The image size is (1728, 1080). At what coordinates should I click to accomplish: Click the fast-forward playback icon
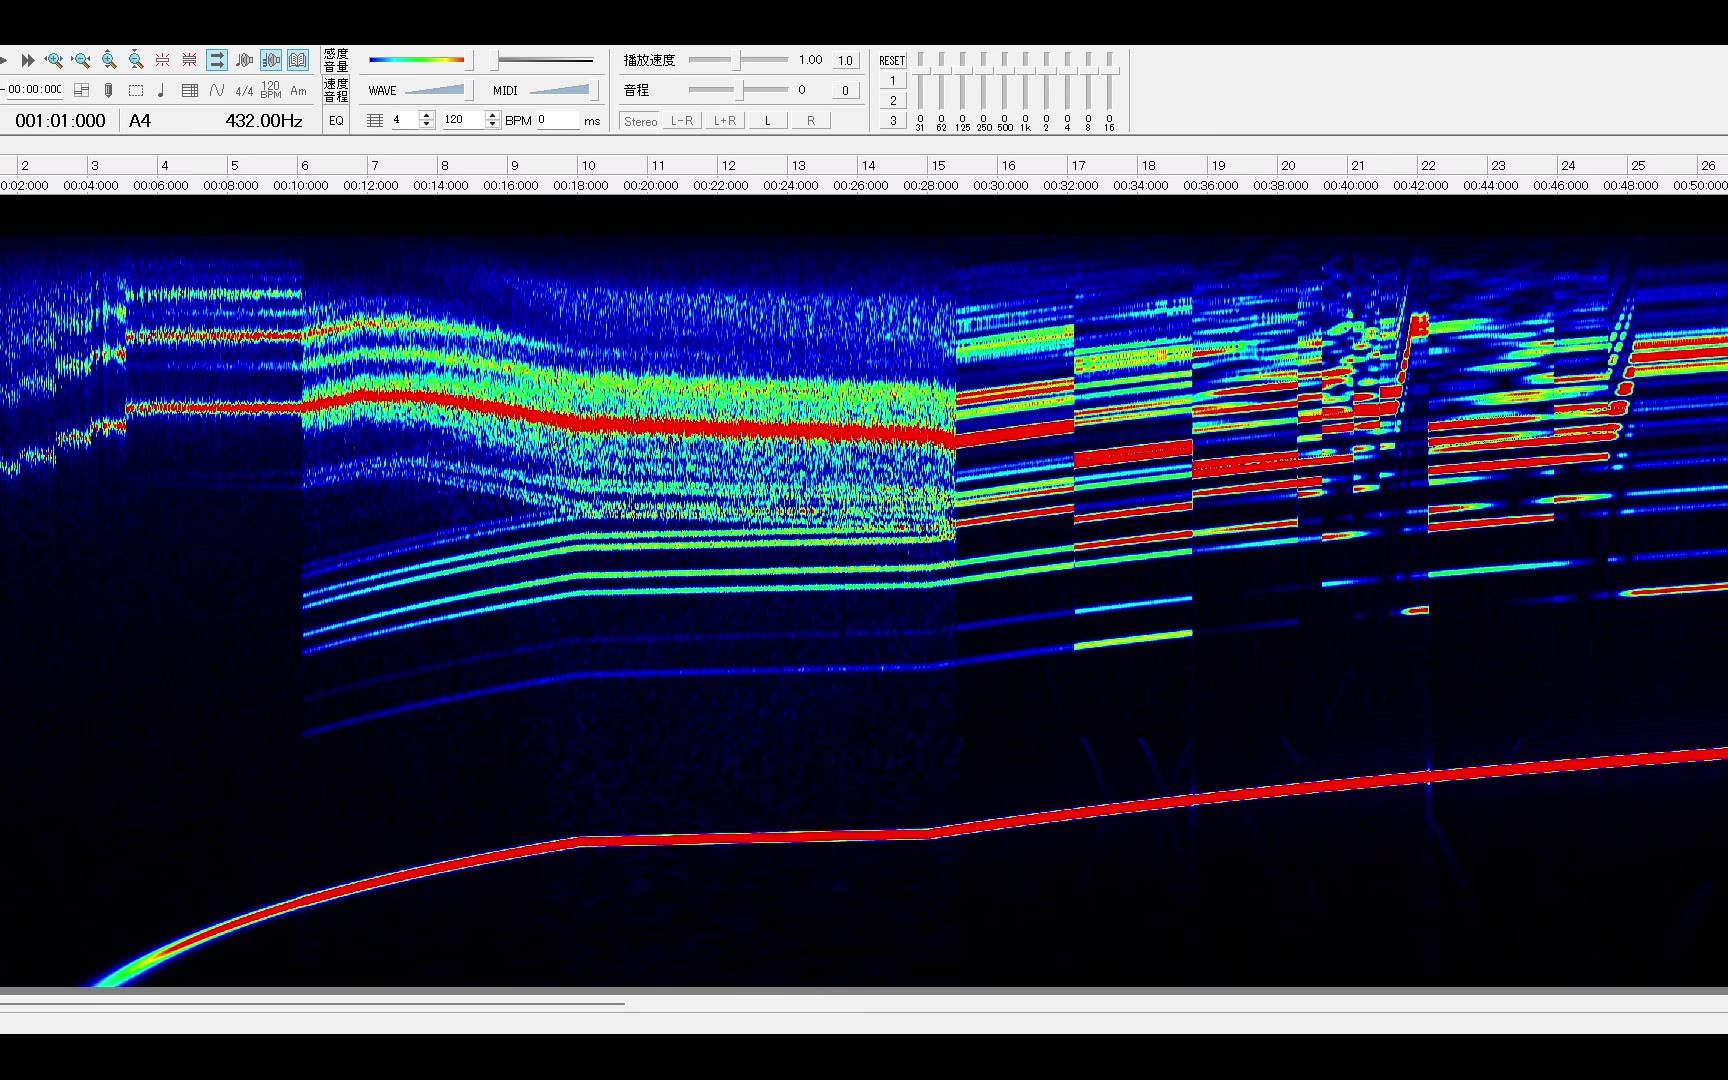pyautogui.click(x=28, y=61)
